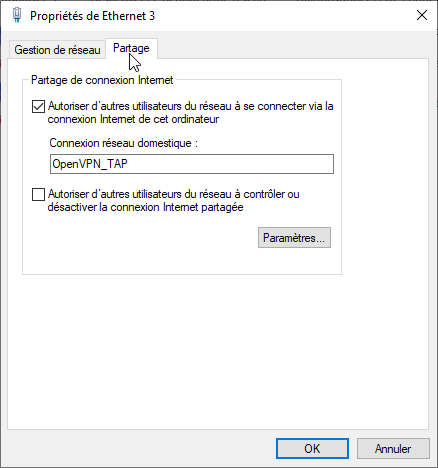Click 'connexion Internet de cet ordinateur' text line
The height and width of the screenshot is (468, 438).
pos(133,119)
